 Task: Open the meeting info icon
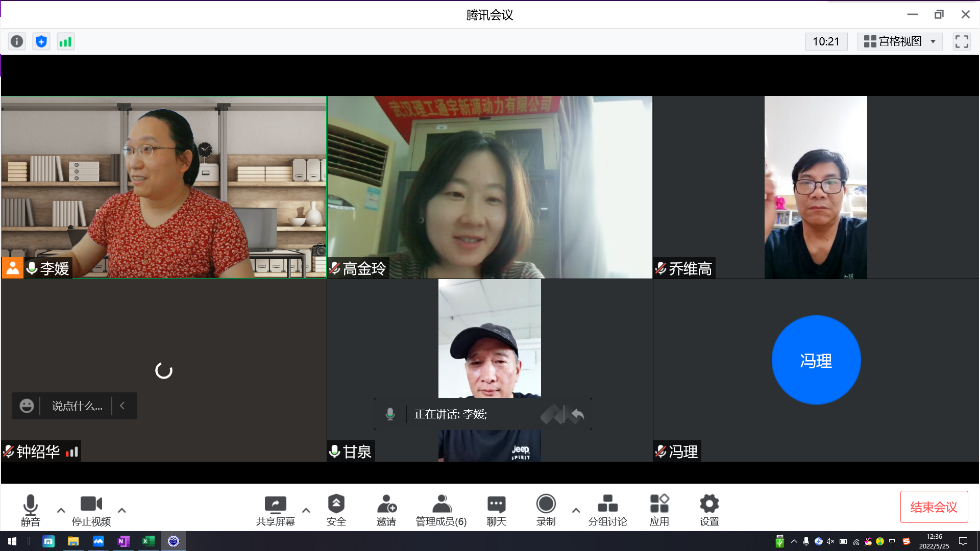[17, 41]
